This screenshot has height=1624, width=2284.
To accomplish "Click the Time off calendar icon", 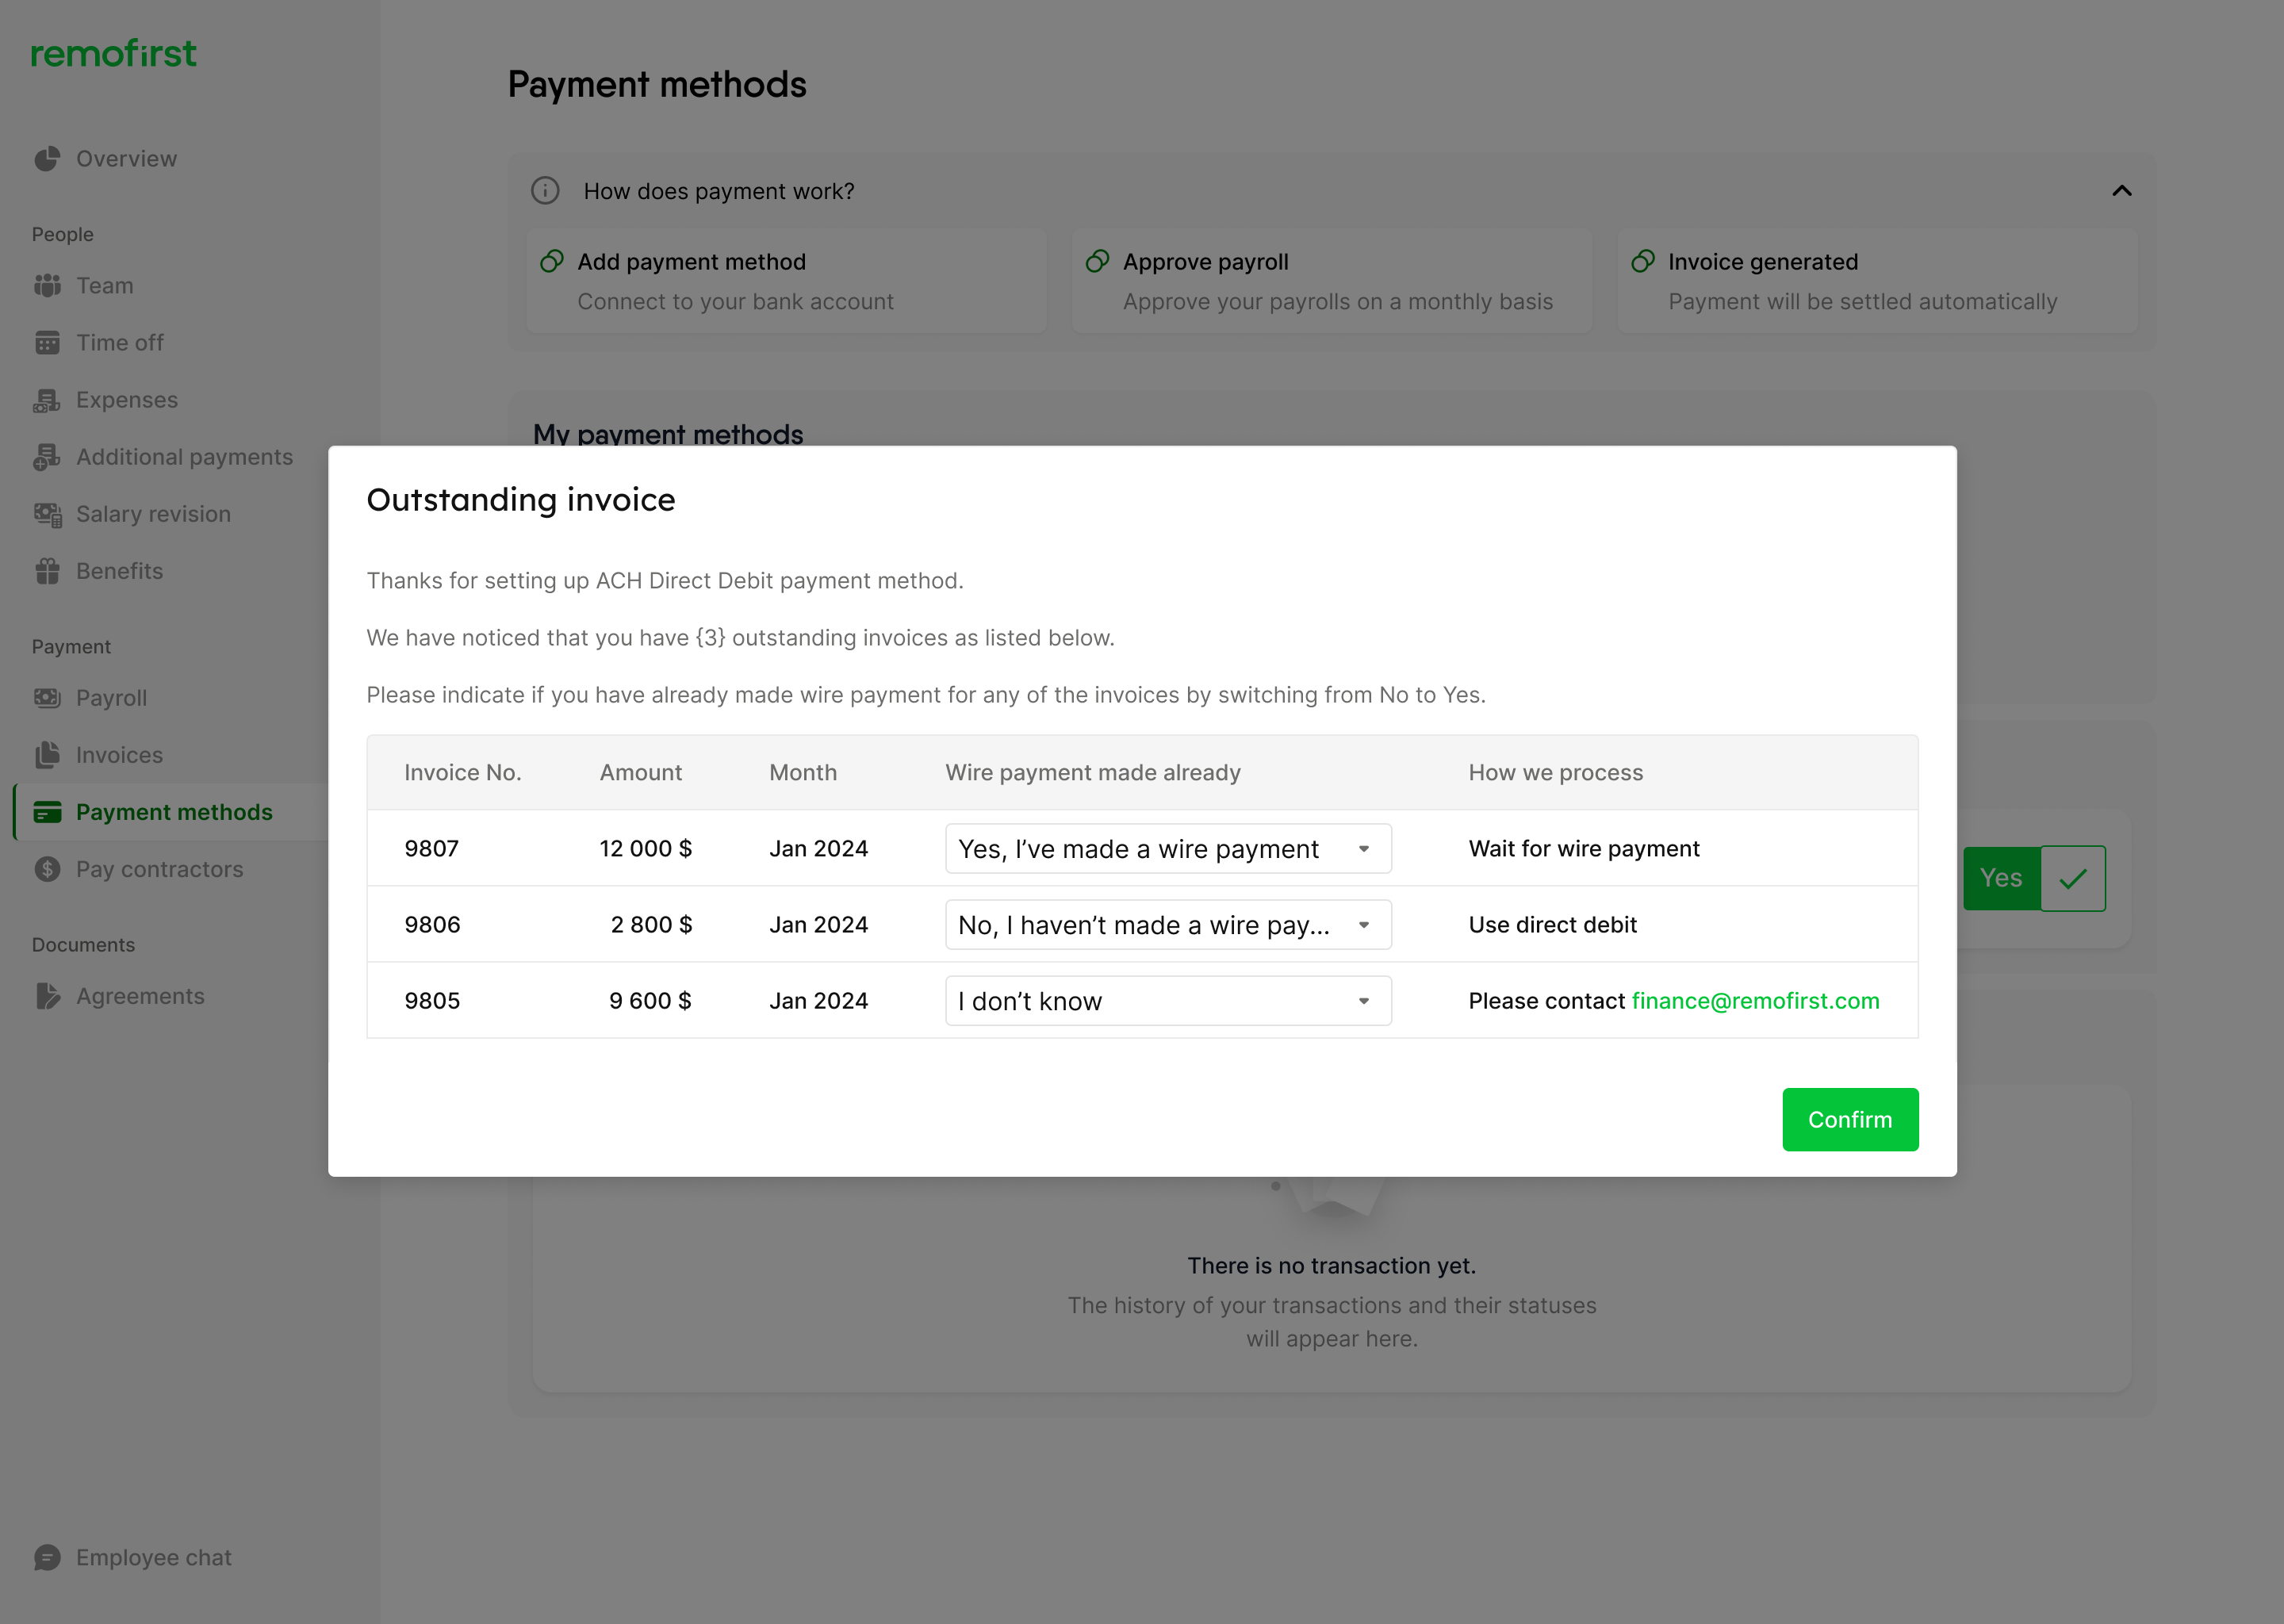I will (x=47, y=343).
